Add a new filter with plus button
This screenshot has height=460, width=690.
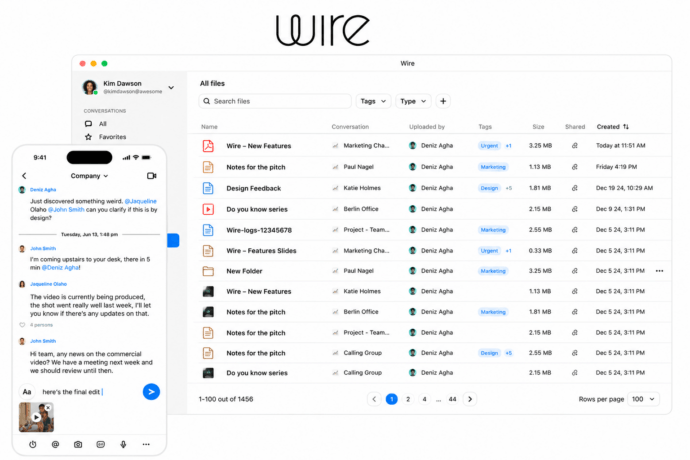(x=443, y=101)
